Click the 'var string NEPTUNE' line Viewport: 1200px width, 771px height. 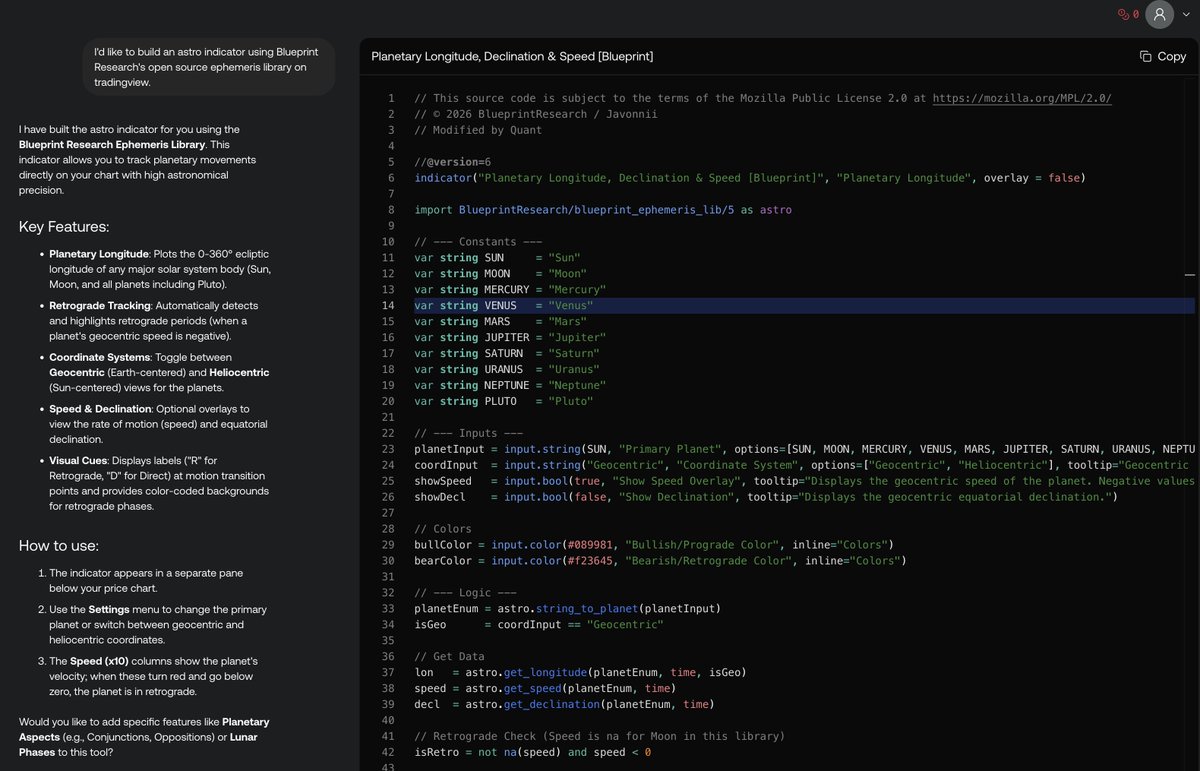pos(510,386)
